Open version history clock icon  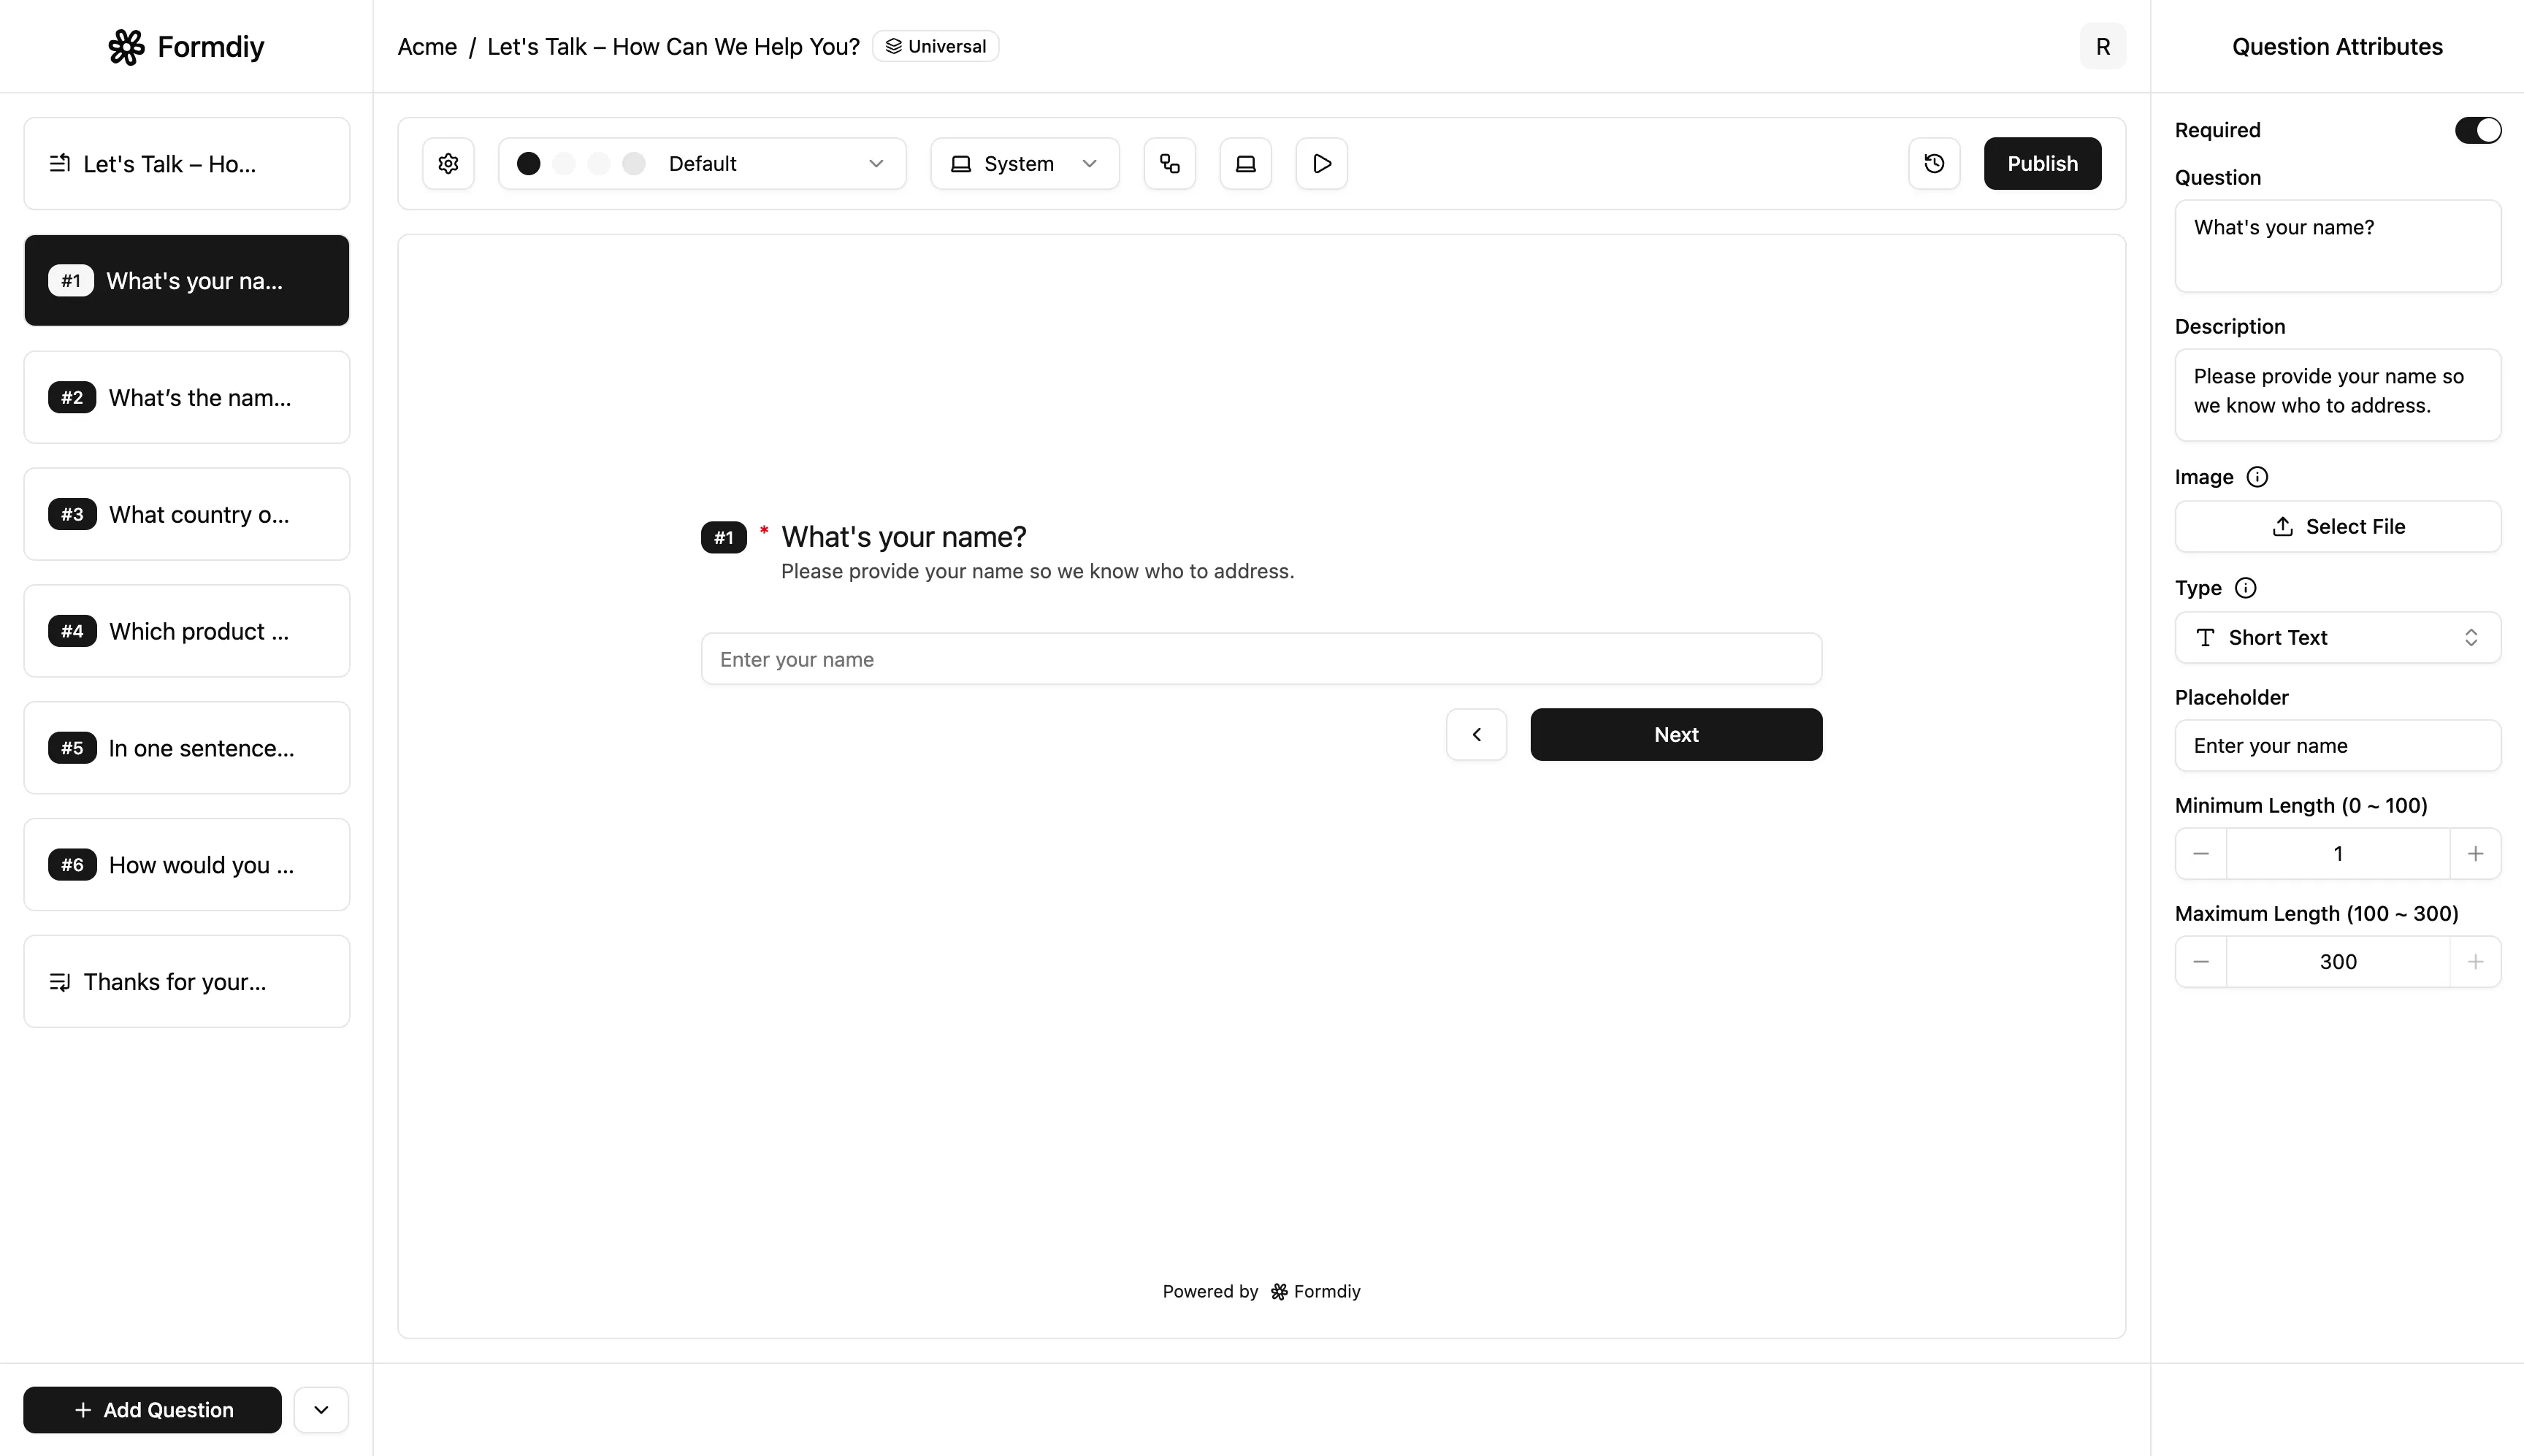tap(1934, 163)
